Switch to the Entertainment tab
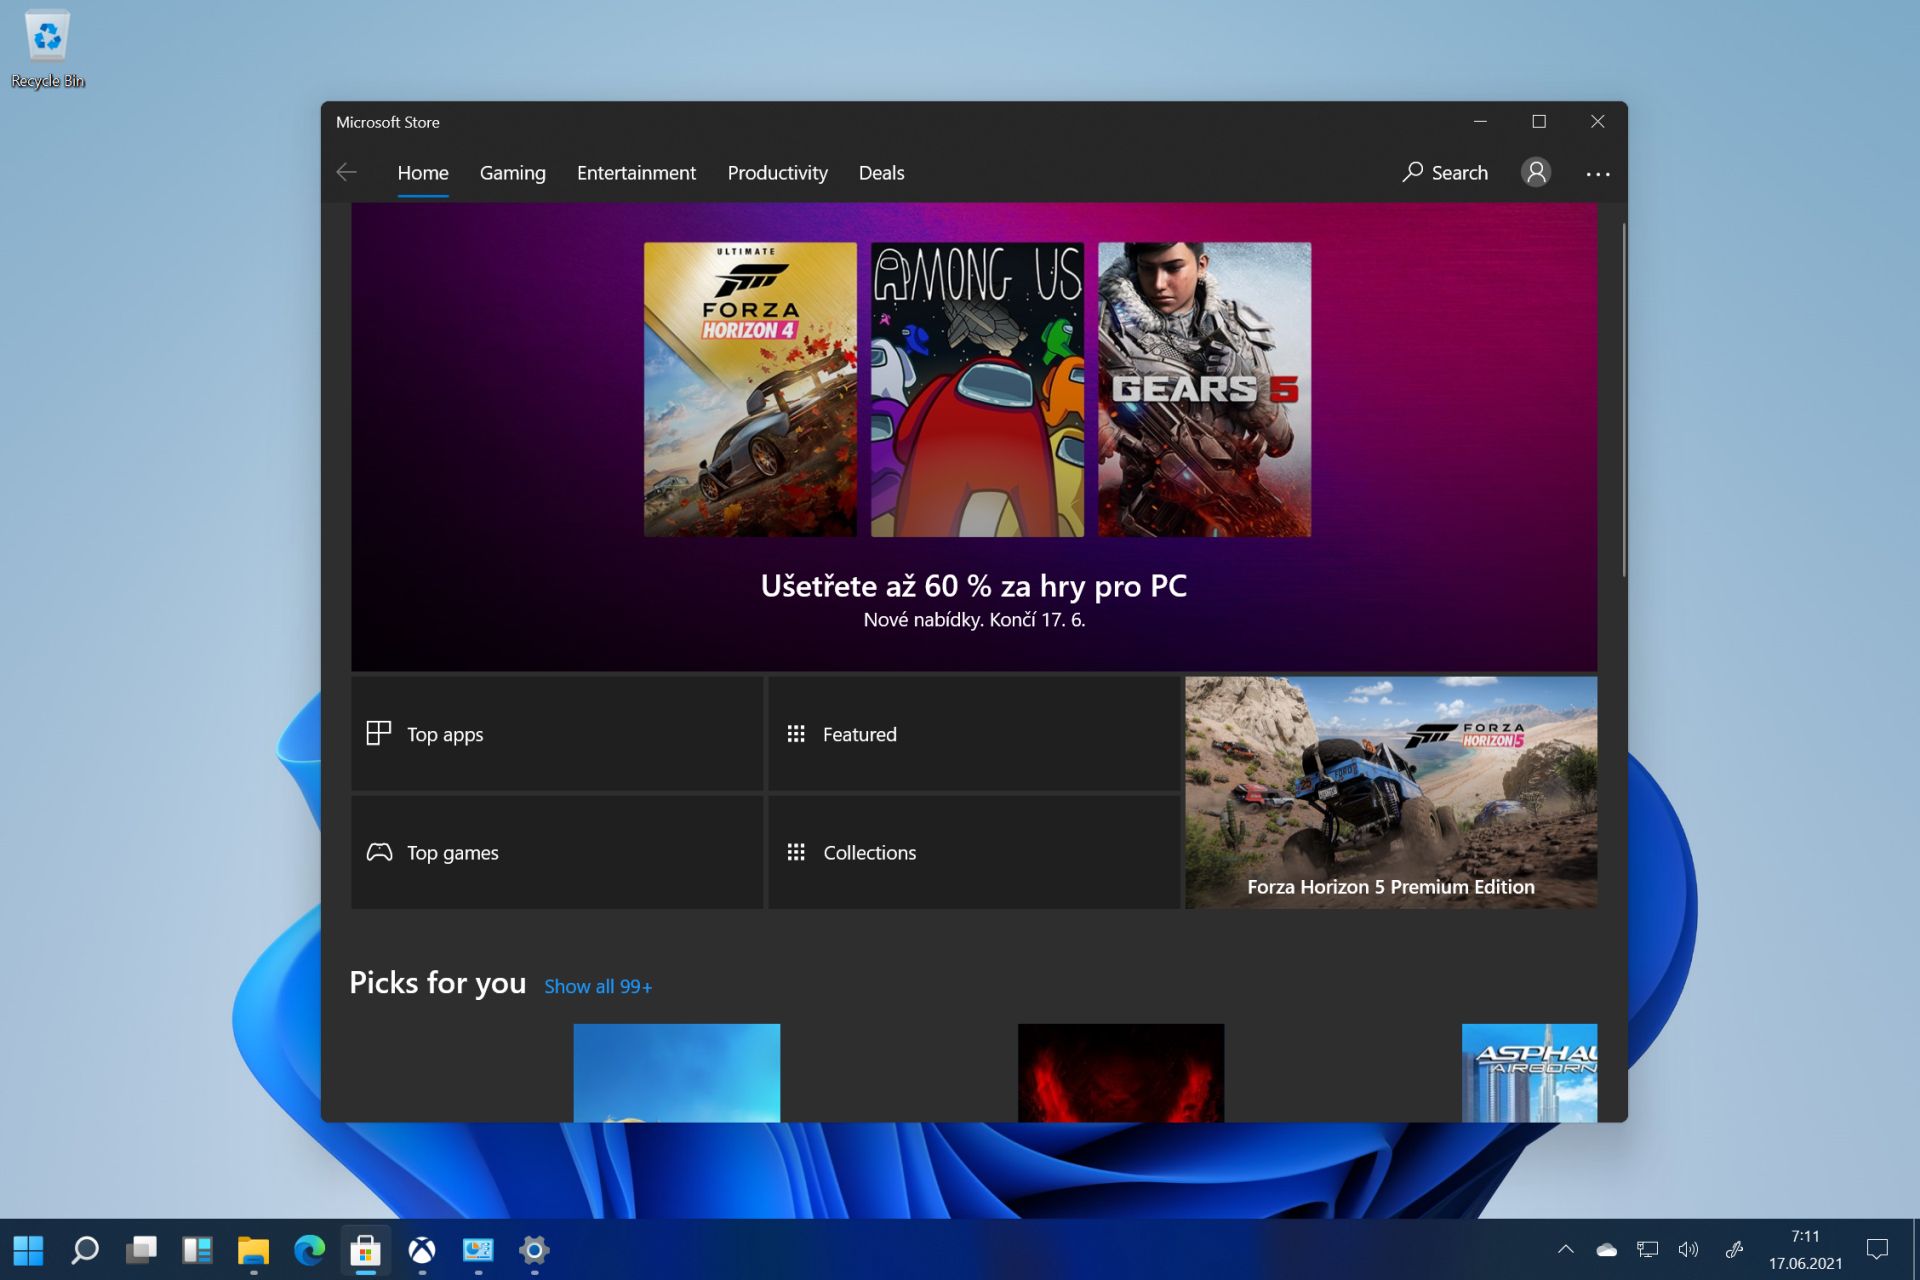This screenshot has height=1280, width=1920. [636, 172]
